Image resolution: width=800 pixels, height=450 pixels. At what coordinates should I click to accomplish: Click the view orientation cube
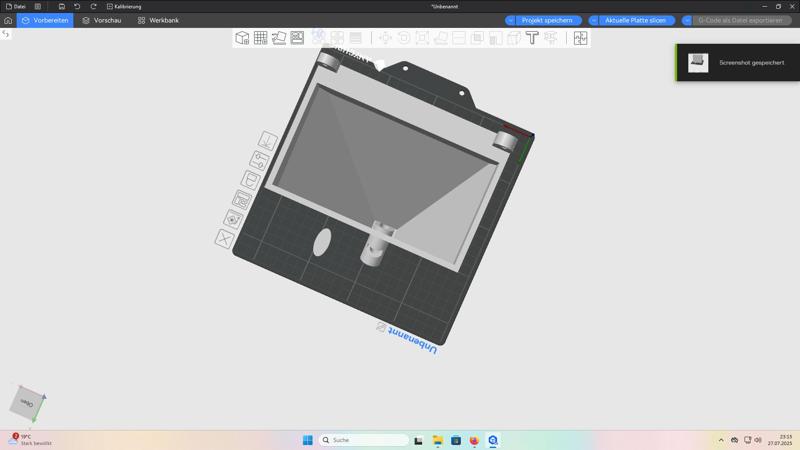click(28, 403)
